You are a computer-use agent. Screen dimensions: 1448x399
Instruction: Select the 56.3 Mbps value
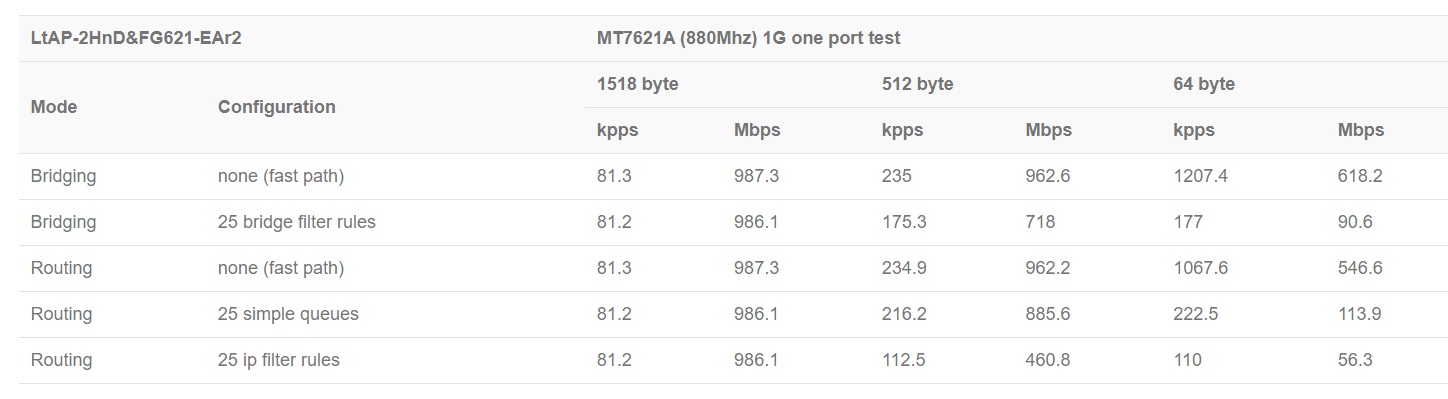click(x=1355, y=360)
